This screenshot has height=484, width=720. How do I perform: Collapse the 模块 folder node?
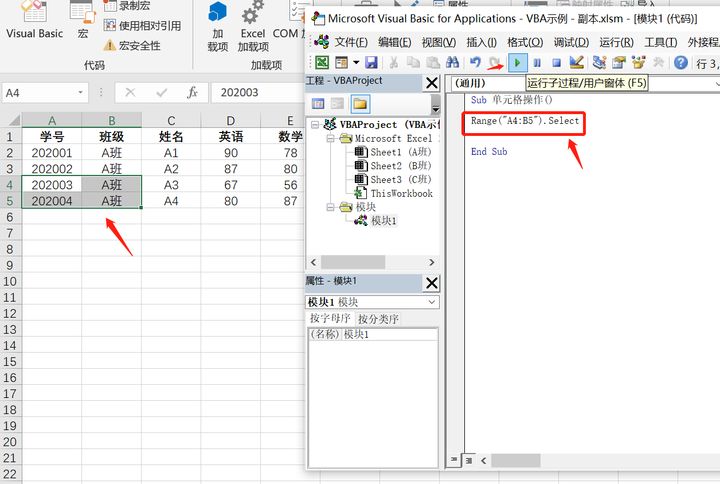point(330,207)
